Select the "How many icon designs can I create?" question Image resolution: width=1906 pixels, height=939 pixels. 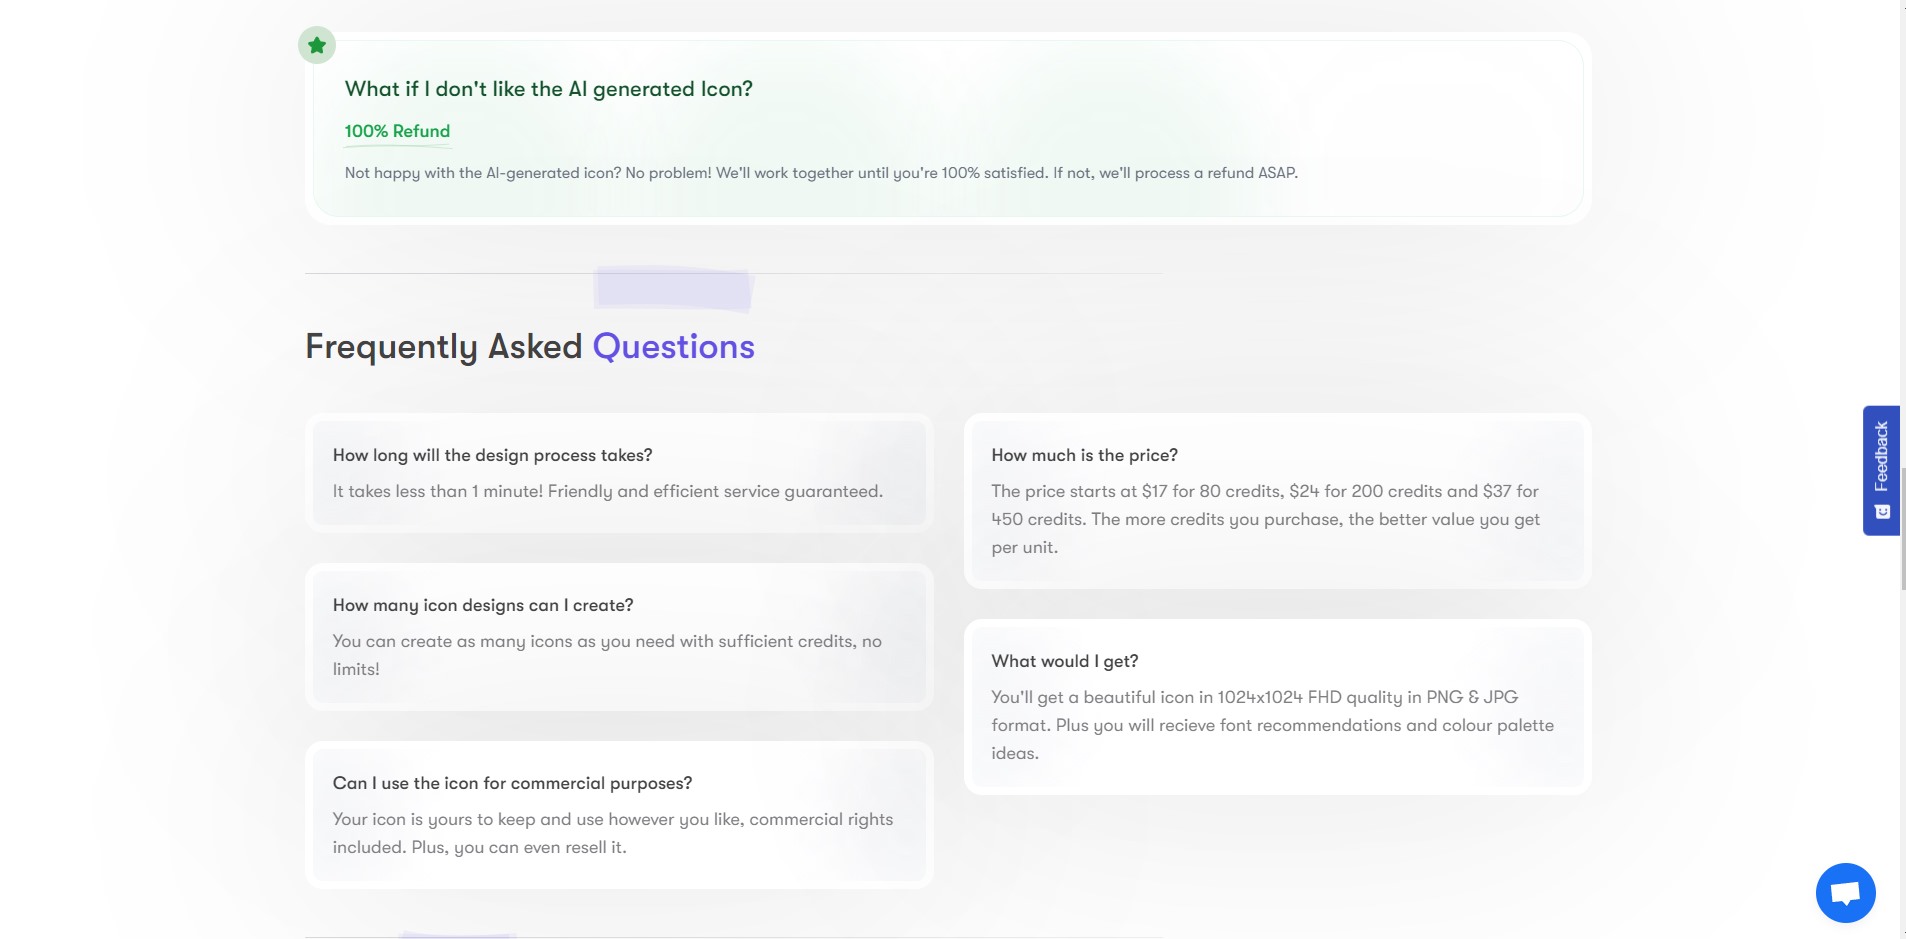(x=483, y=605)
